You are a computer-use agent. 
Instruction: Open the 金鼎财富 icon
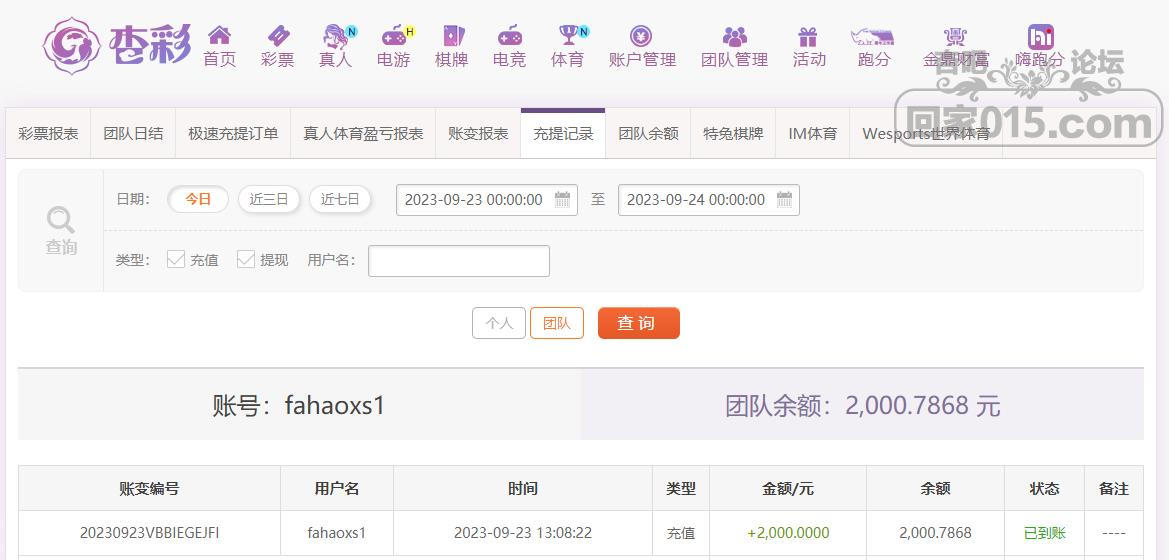955,35
